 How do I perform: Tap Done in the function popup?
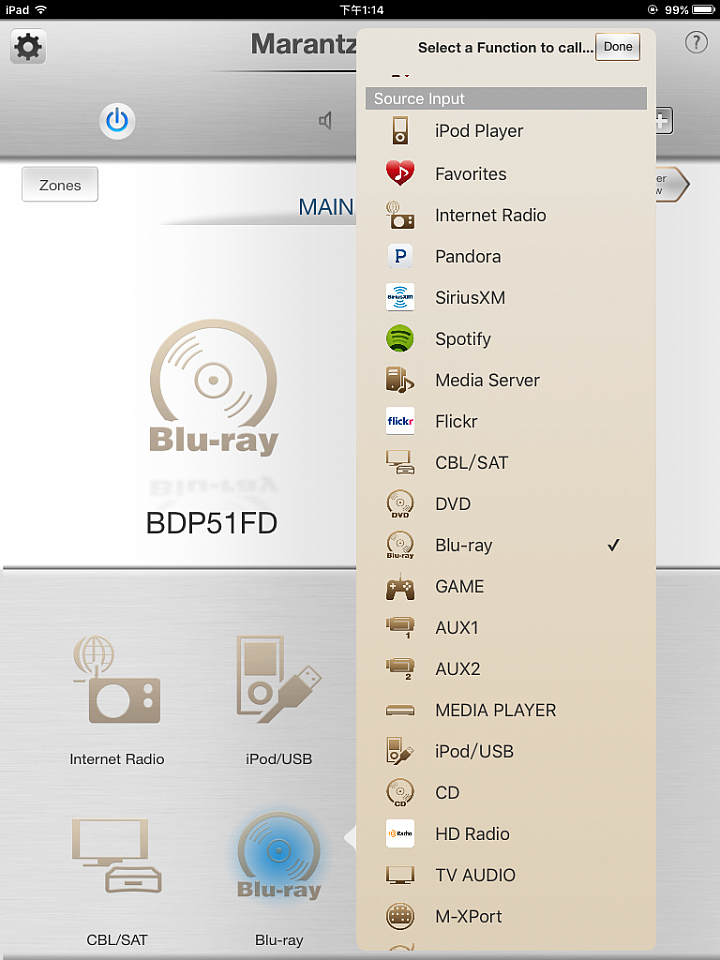click(618, 47)
